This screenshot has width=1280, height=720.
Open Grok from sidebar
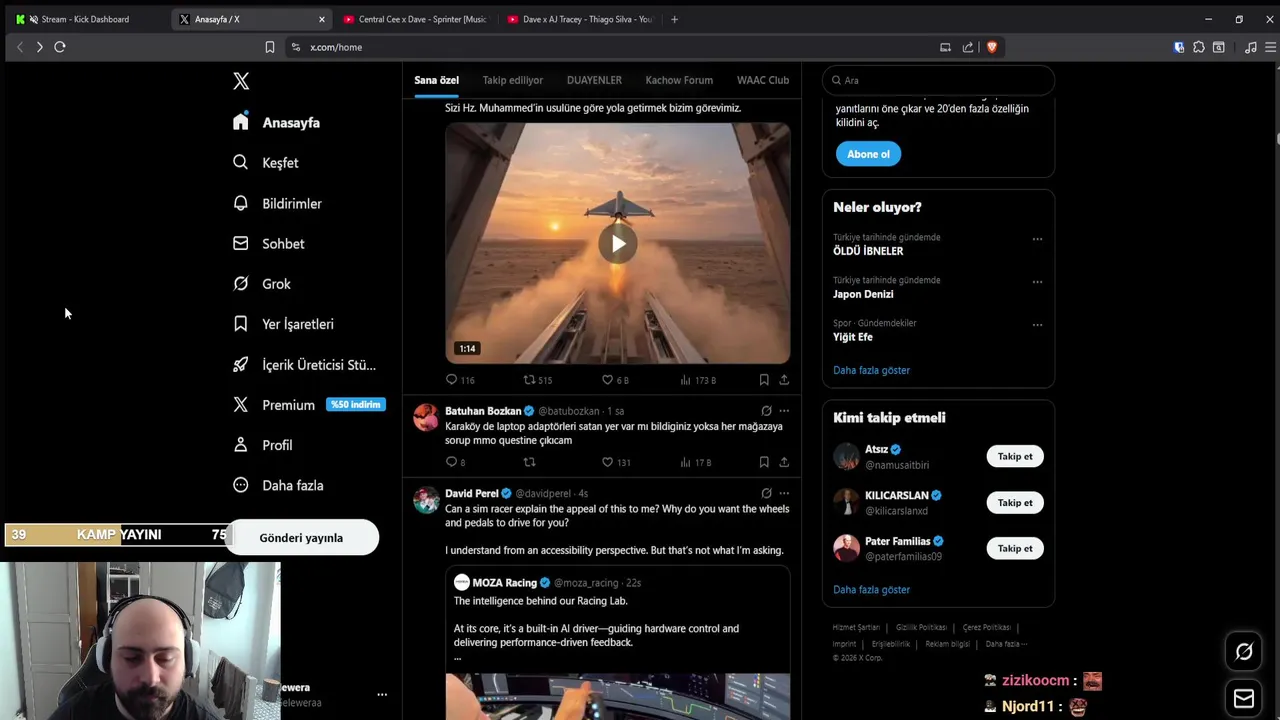coord(262,283)
